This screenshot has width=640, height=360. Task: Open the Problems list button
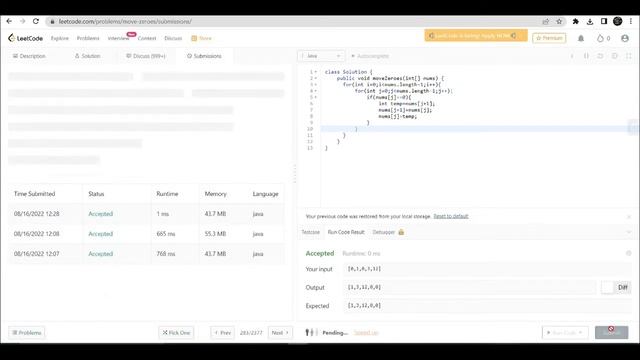[x=27, y=333]
